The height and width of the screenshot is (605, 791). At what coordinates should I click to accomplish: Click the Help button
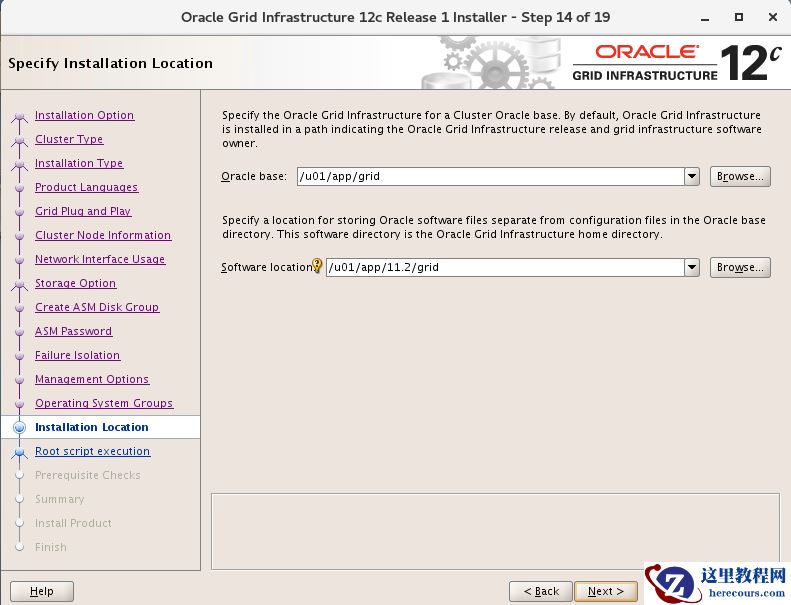[x=42, y=591]
